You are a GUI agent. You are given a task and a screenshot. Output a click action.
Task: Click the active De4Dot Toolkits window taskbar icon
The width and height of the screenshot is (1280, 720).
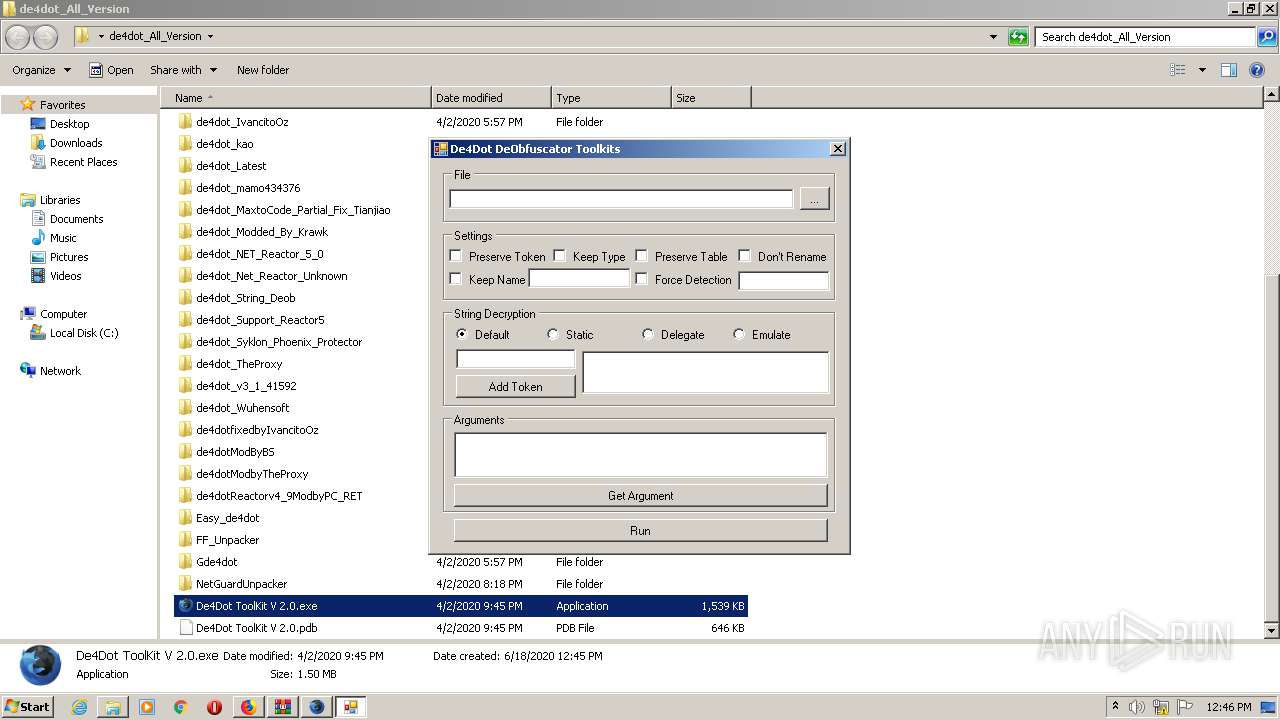pos(351,707)
